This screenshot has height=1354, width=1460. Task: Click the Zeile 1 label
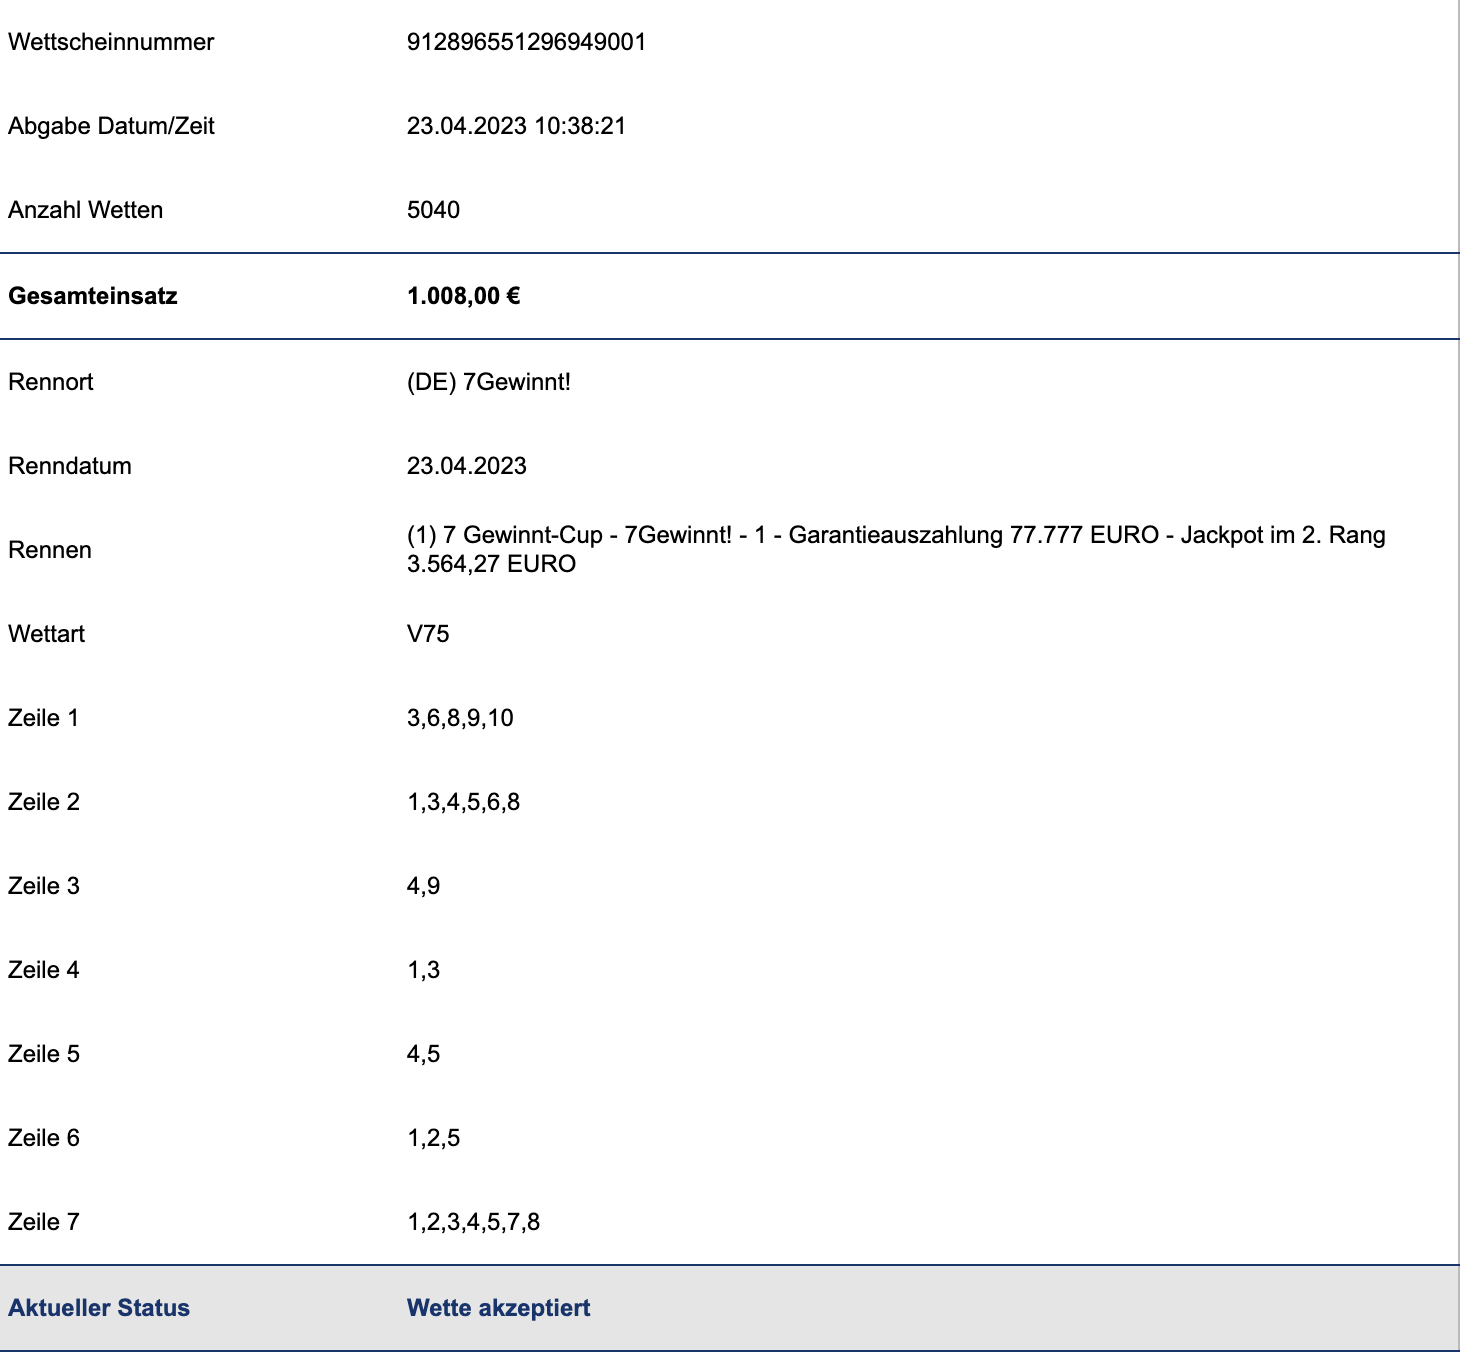click(x=43, y=718)
